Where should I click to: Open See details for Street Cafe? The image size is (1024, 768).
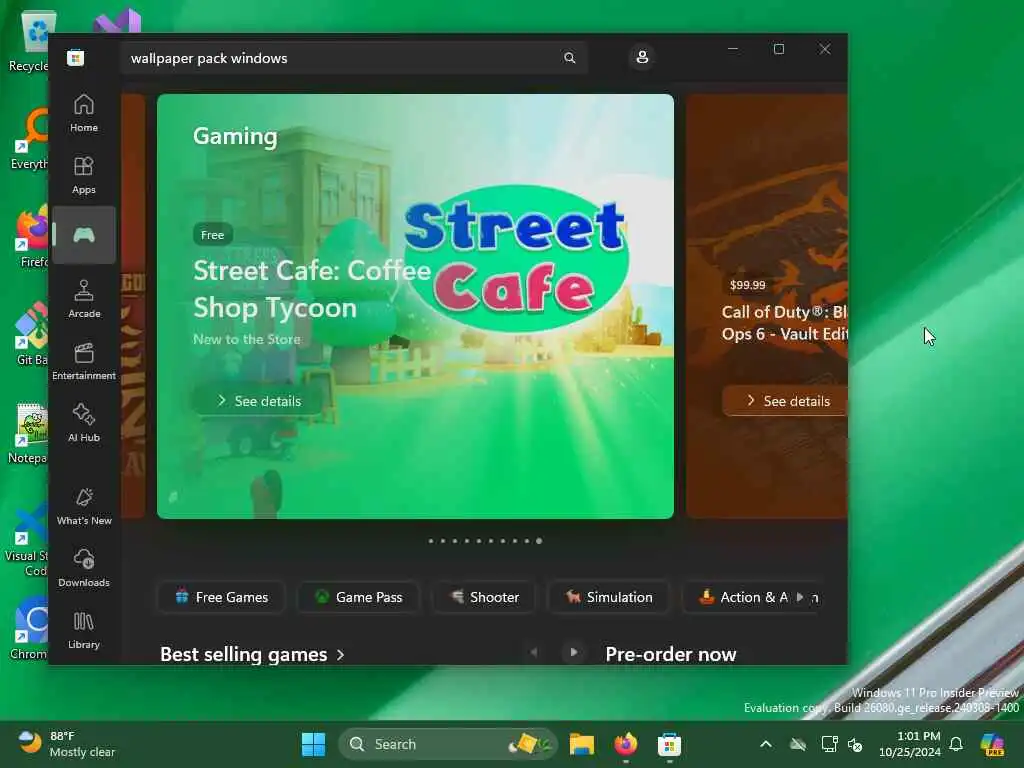[259, 400]
